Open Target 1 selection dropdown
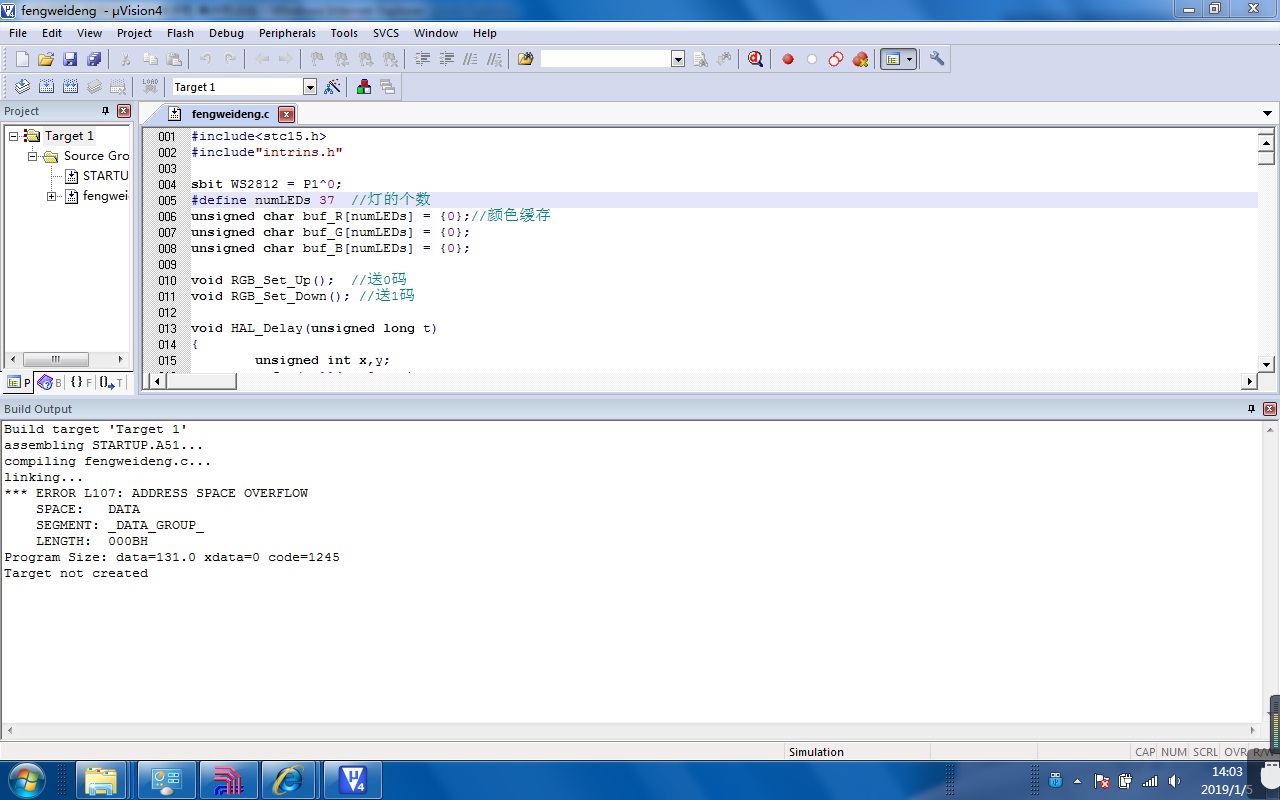 pos(310,87)
